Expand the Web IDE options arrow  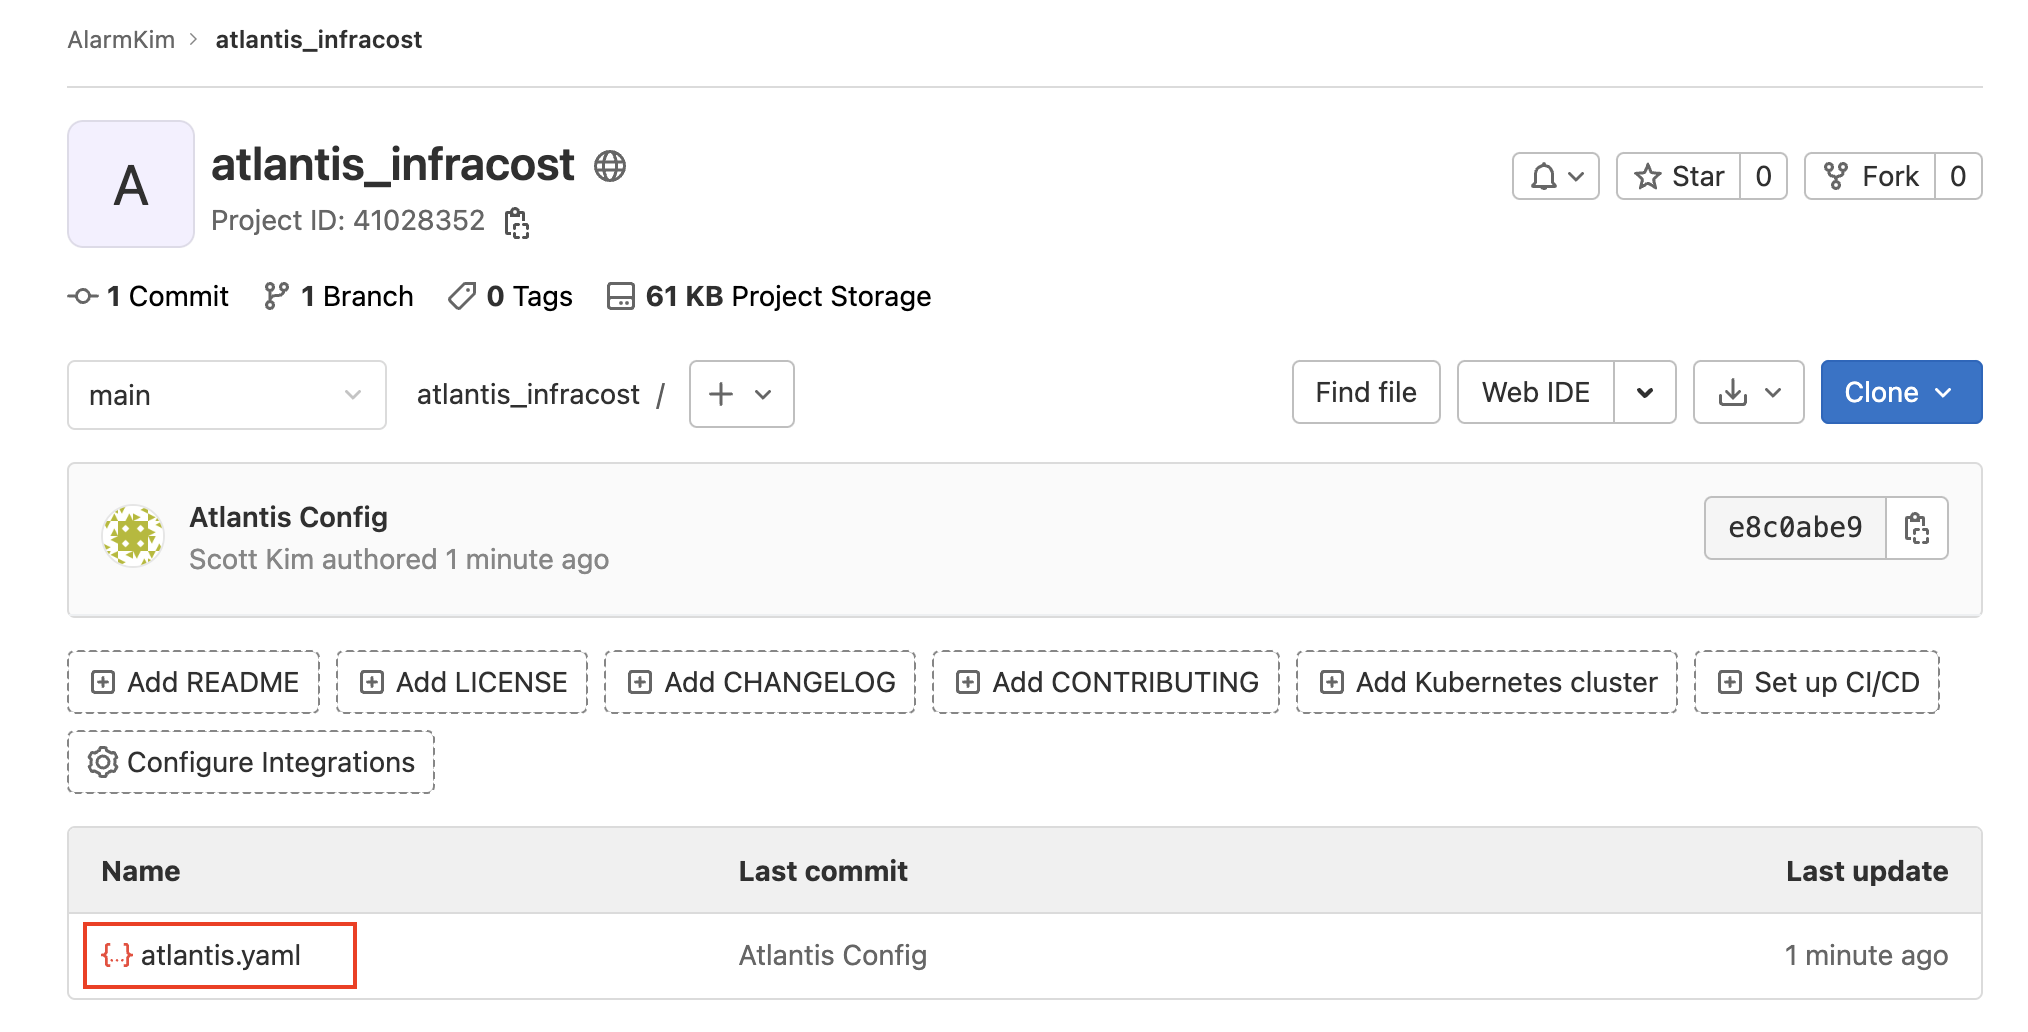(x=1645, y=392)
